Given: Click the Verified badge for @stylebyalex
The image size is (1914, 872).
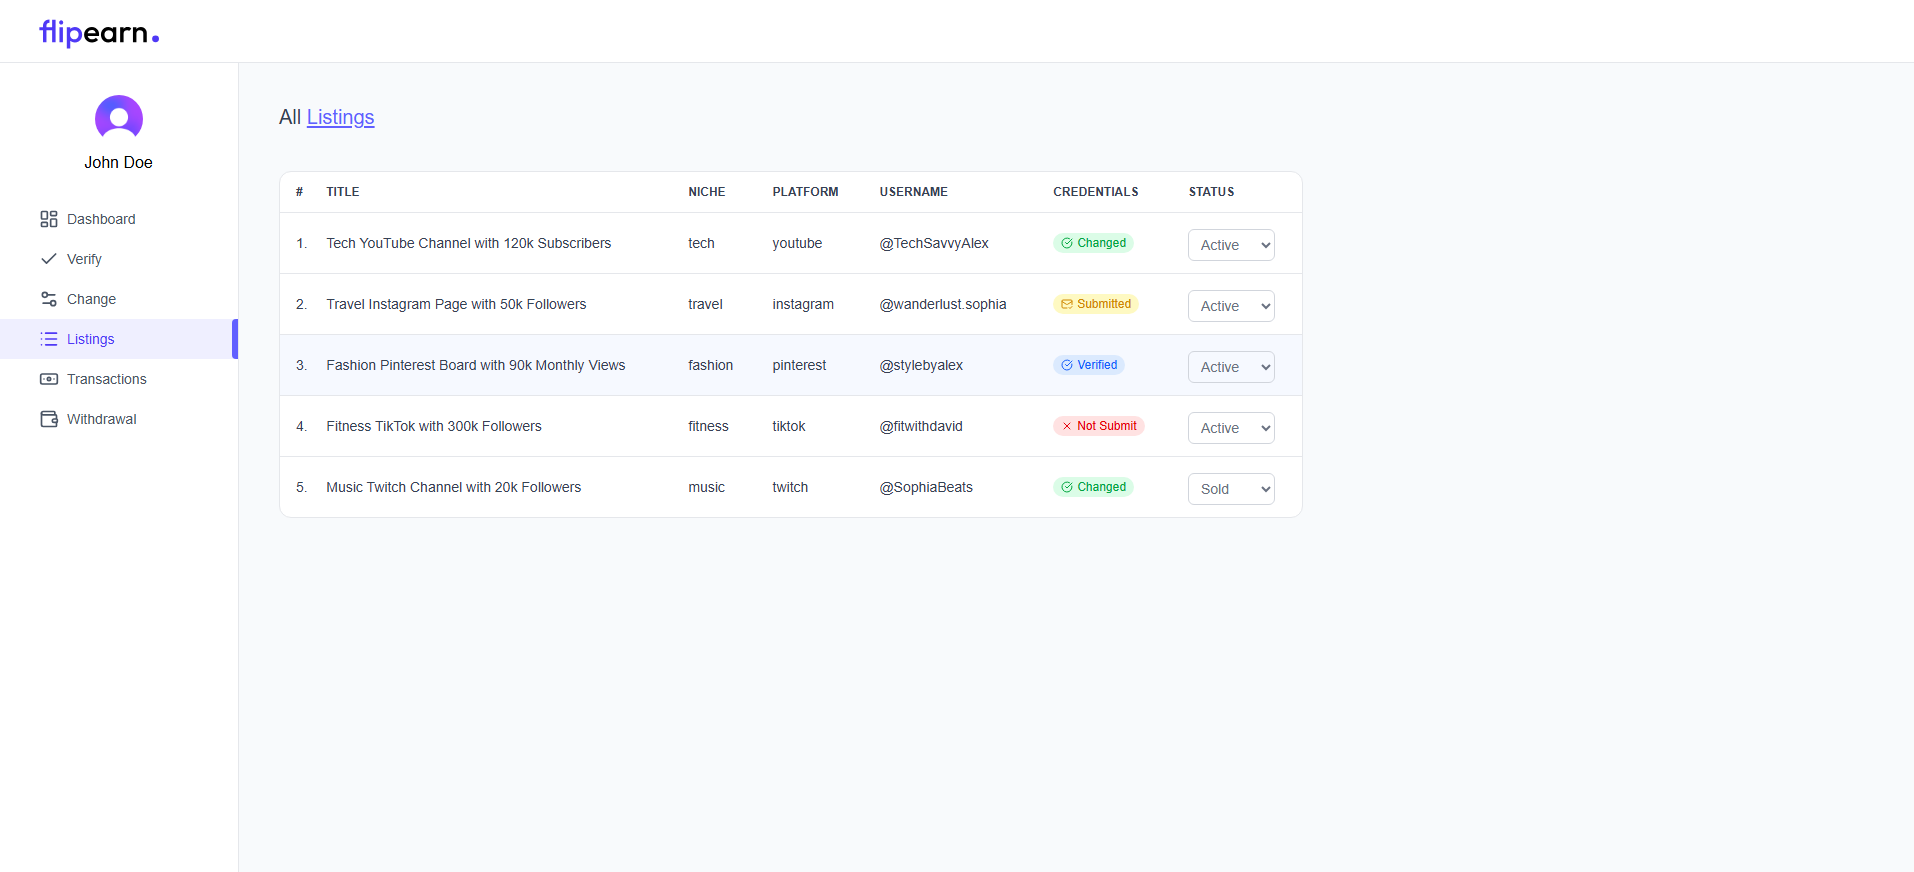Looking at the screenshot, I should pos(1088,365).
